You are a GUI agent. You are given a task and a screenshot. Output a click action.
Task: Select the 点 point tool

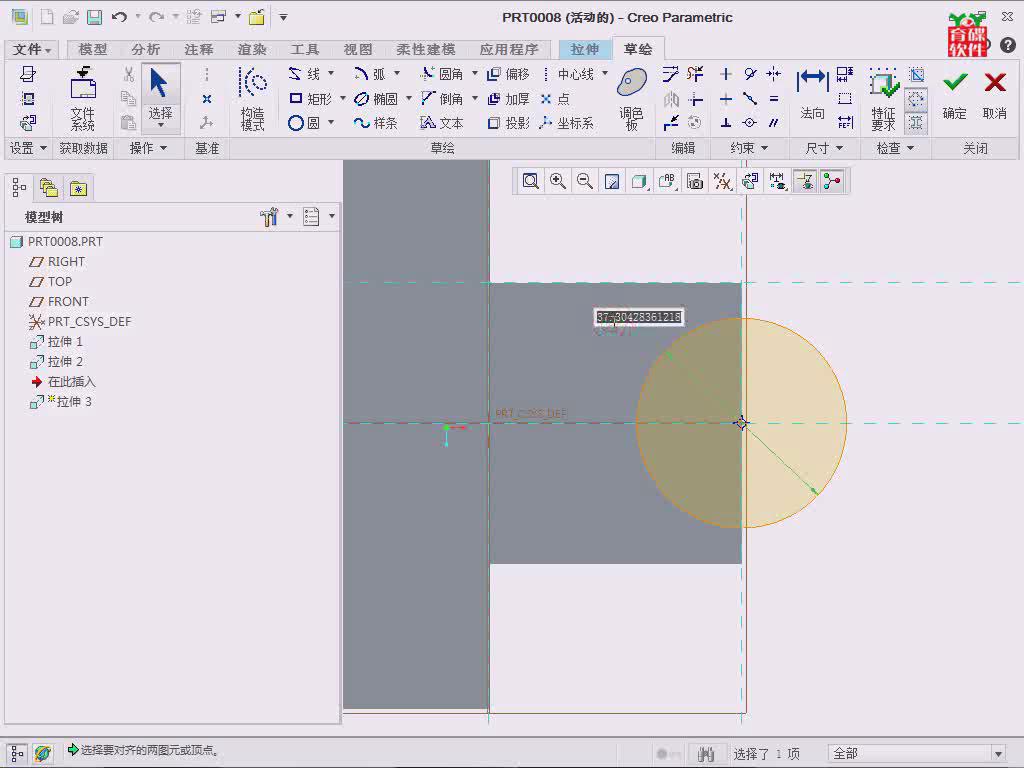point(555,99)
